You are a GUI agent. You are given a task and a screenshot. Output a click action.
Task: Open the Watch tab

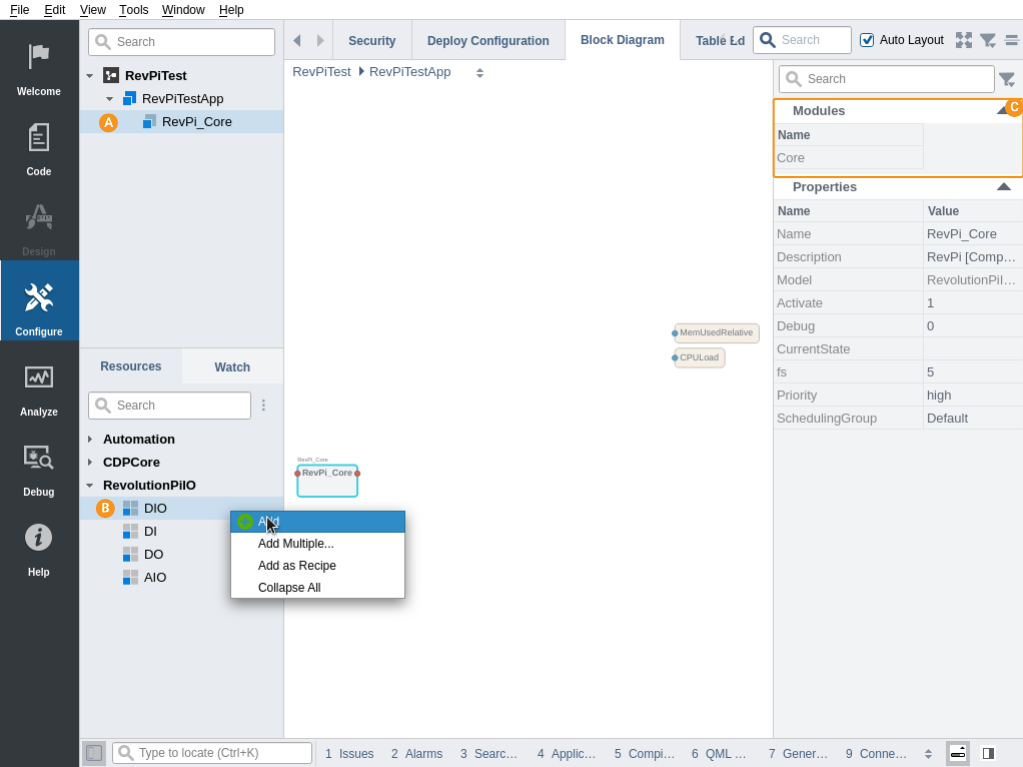click(x=232, y=367)
